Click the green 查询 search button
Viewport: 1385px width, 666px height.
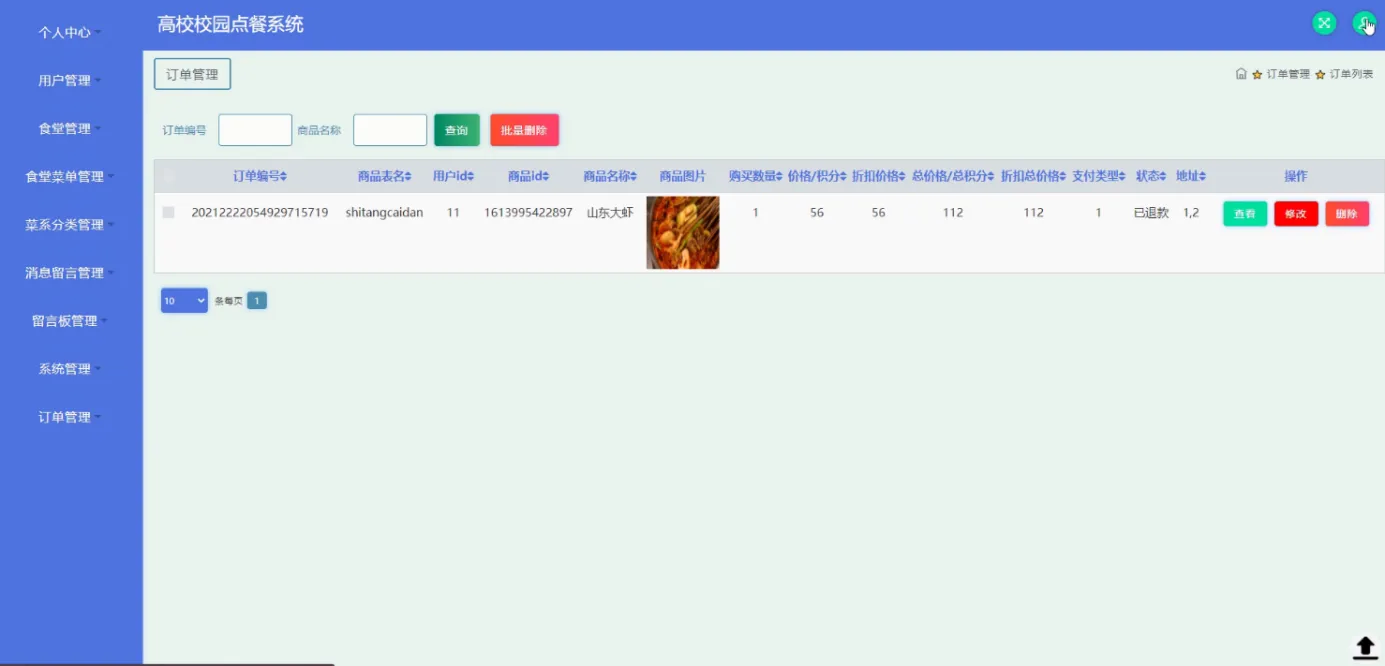coord(456,130)
